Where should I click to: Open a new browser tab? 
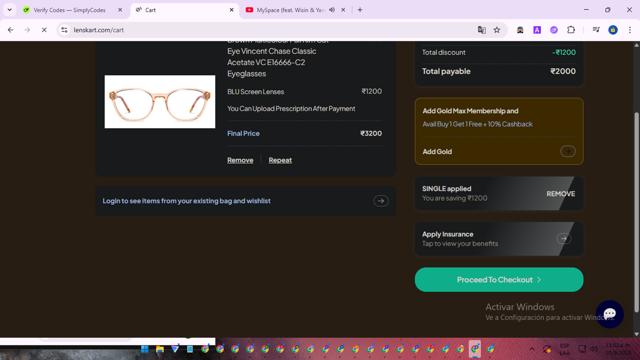coord(360,10)
